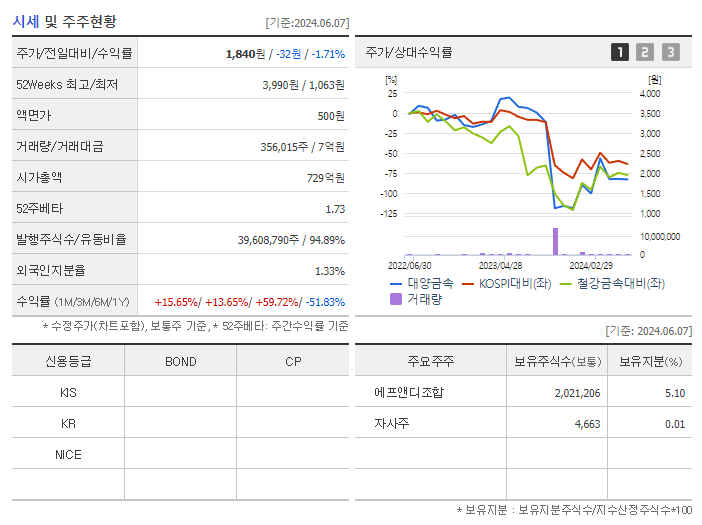Click the 3,990원 / 1,063원 value
702x525 pixels.
coord(304,85)
